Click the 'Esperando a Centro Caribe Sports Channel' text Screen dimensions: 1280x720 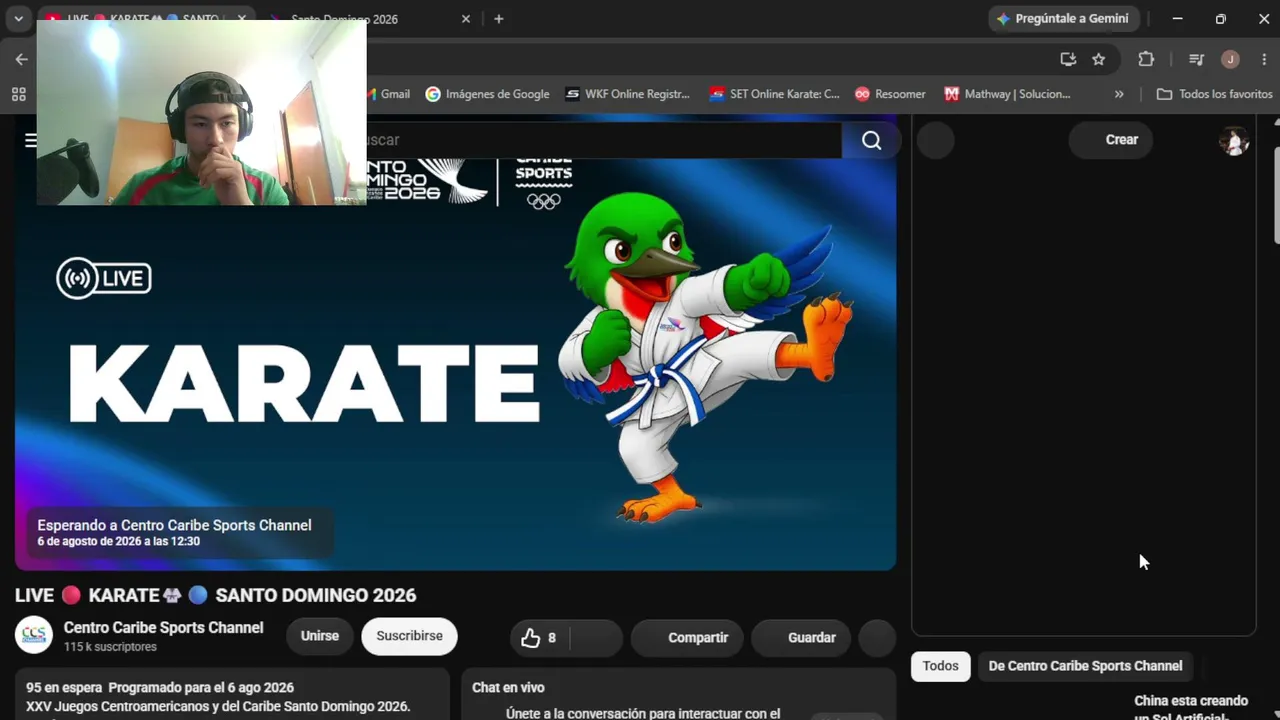pos(174,526)
